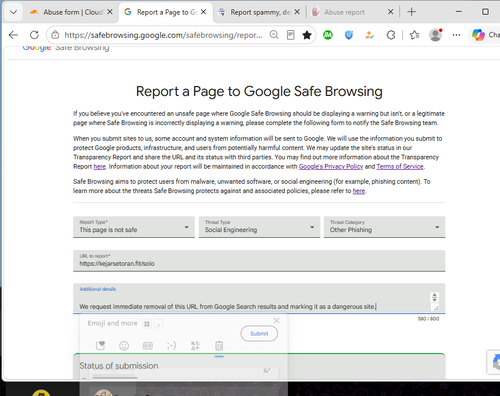500x396 pixels.
Task: Close the Abuse form Cloudflare tab
Action: pos(110,12)
